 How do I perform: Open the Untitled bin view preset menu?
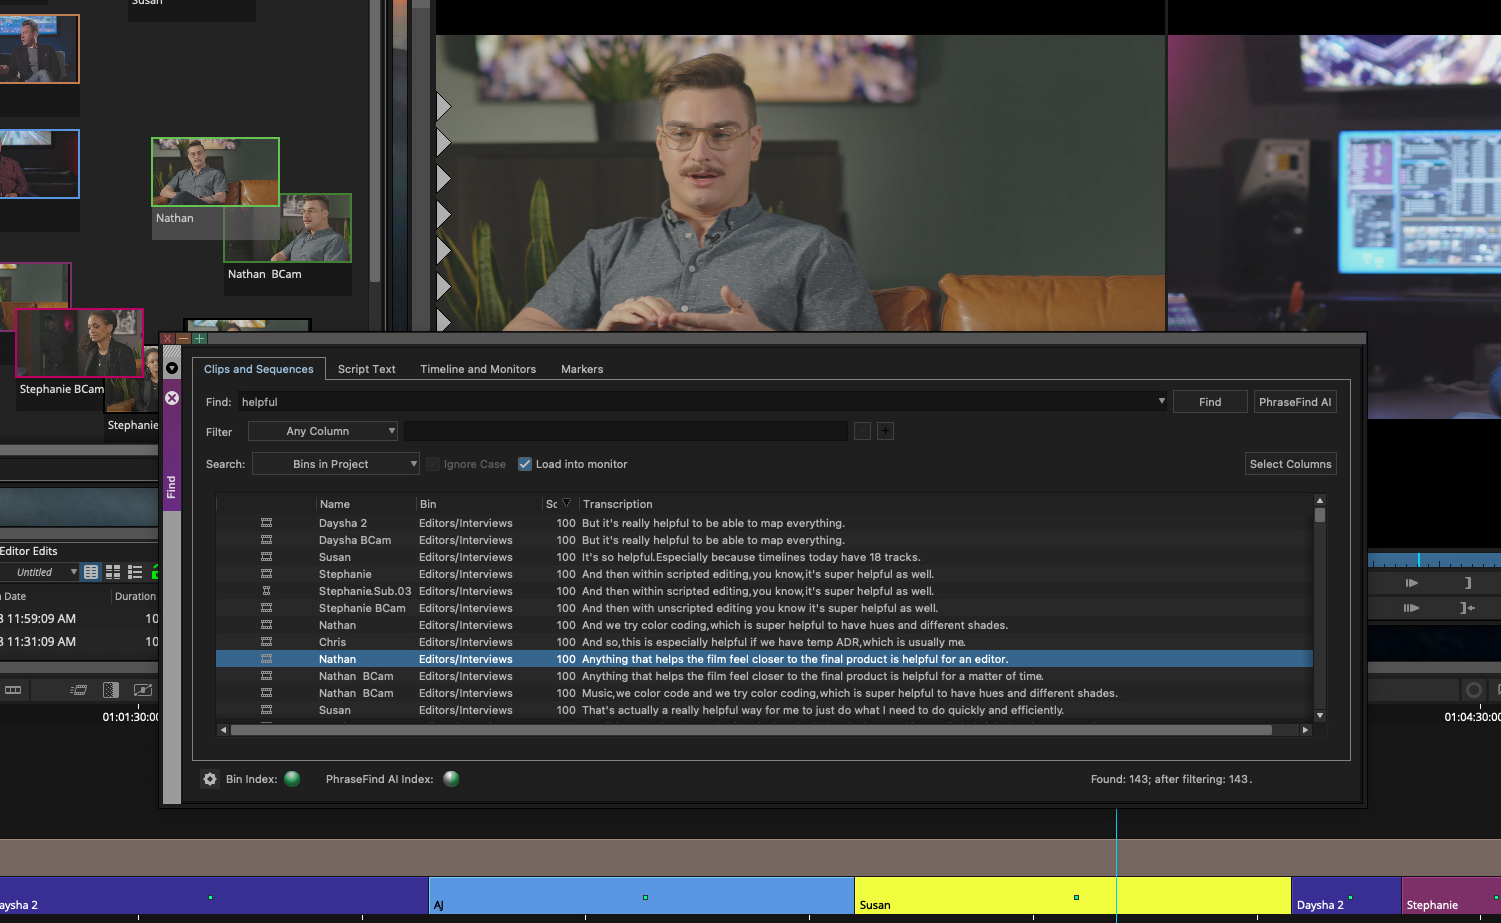(x=40, y=571)
